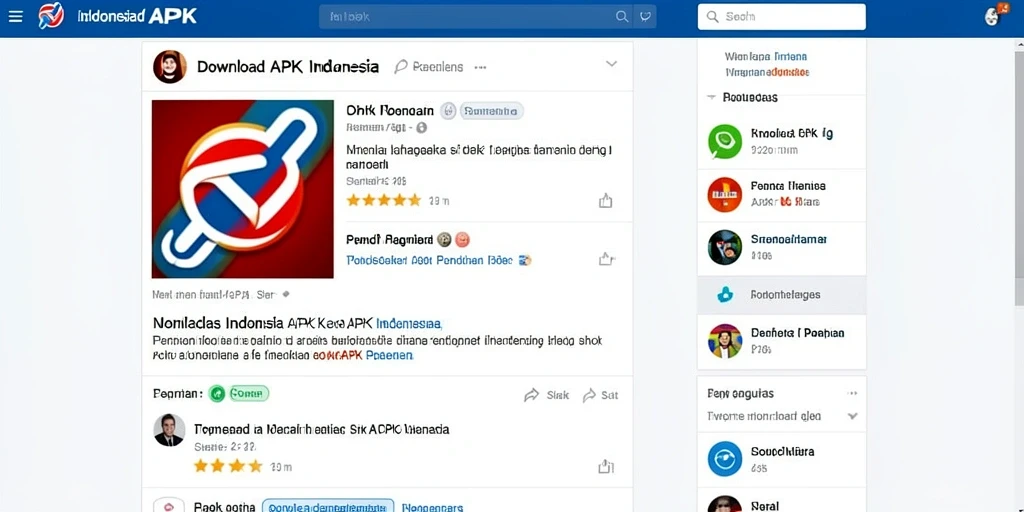Click the green round icon next to Peanian
Image resolution: width=1024 pixels, height=512 pixels.
(217, 394)
